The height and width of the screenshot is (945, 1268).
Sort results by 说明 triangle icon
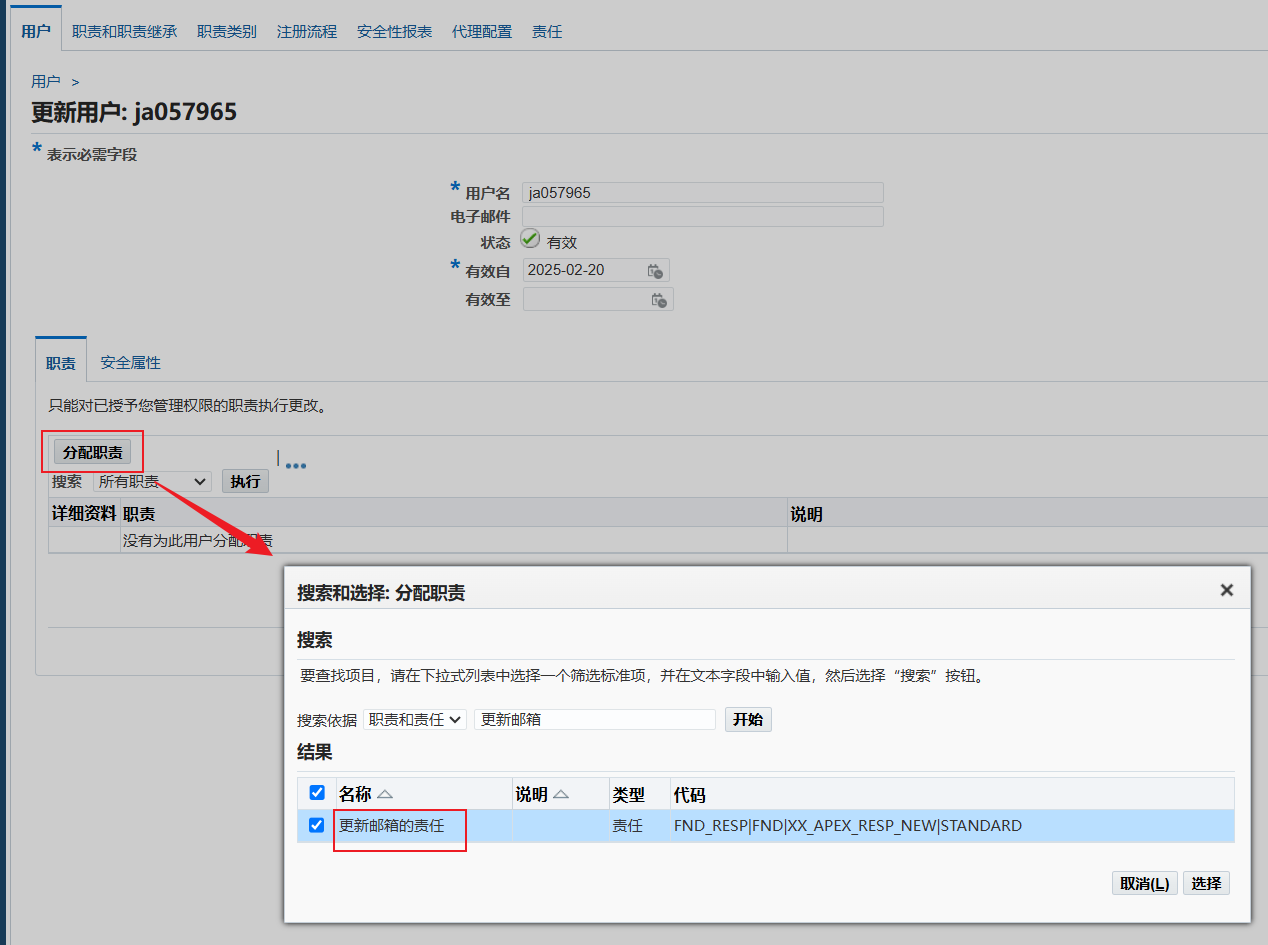click(561, 794)
